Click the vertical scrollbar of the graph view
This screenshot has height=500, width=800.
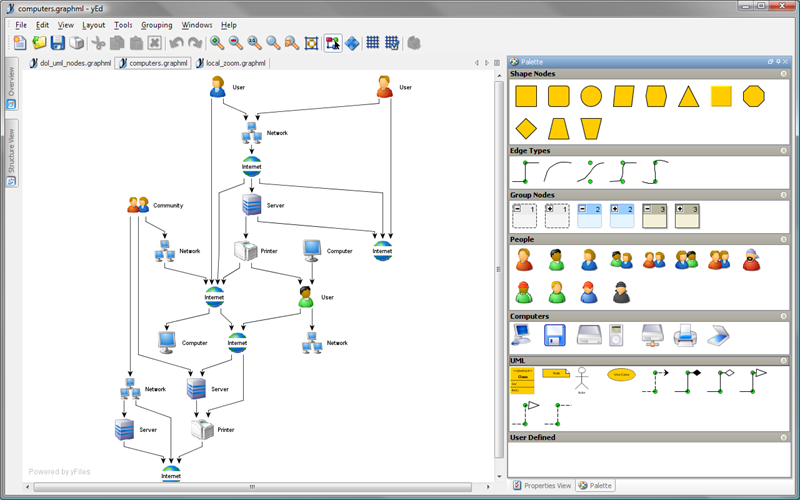coord(498,269)
